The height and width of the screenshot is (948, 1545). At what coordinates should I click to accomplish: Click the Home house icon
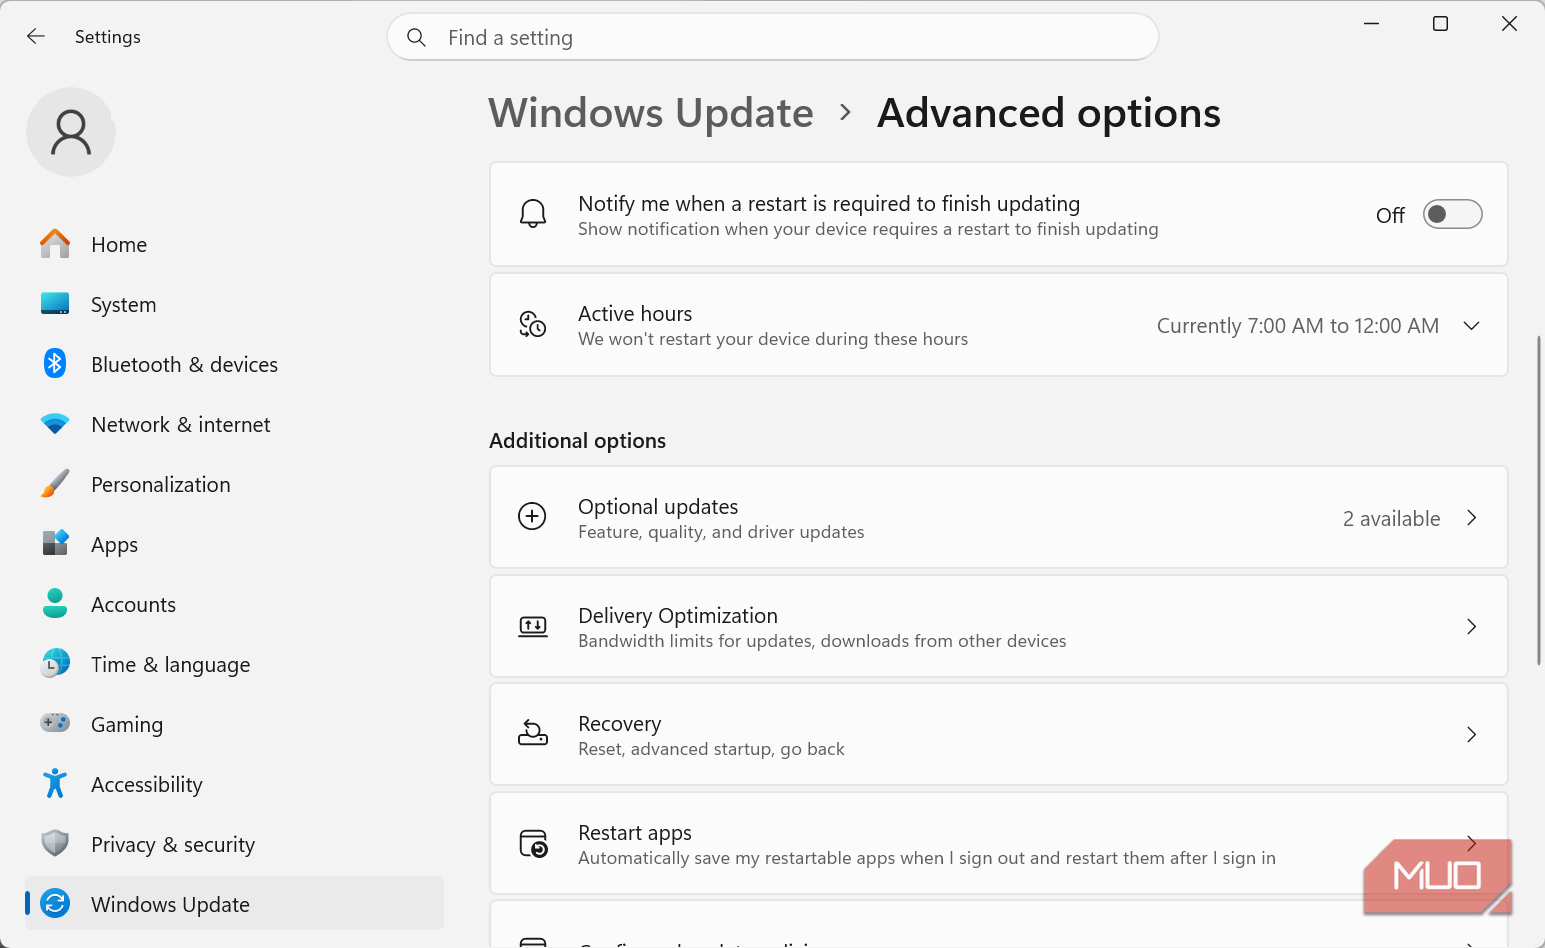point(55,244)
